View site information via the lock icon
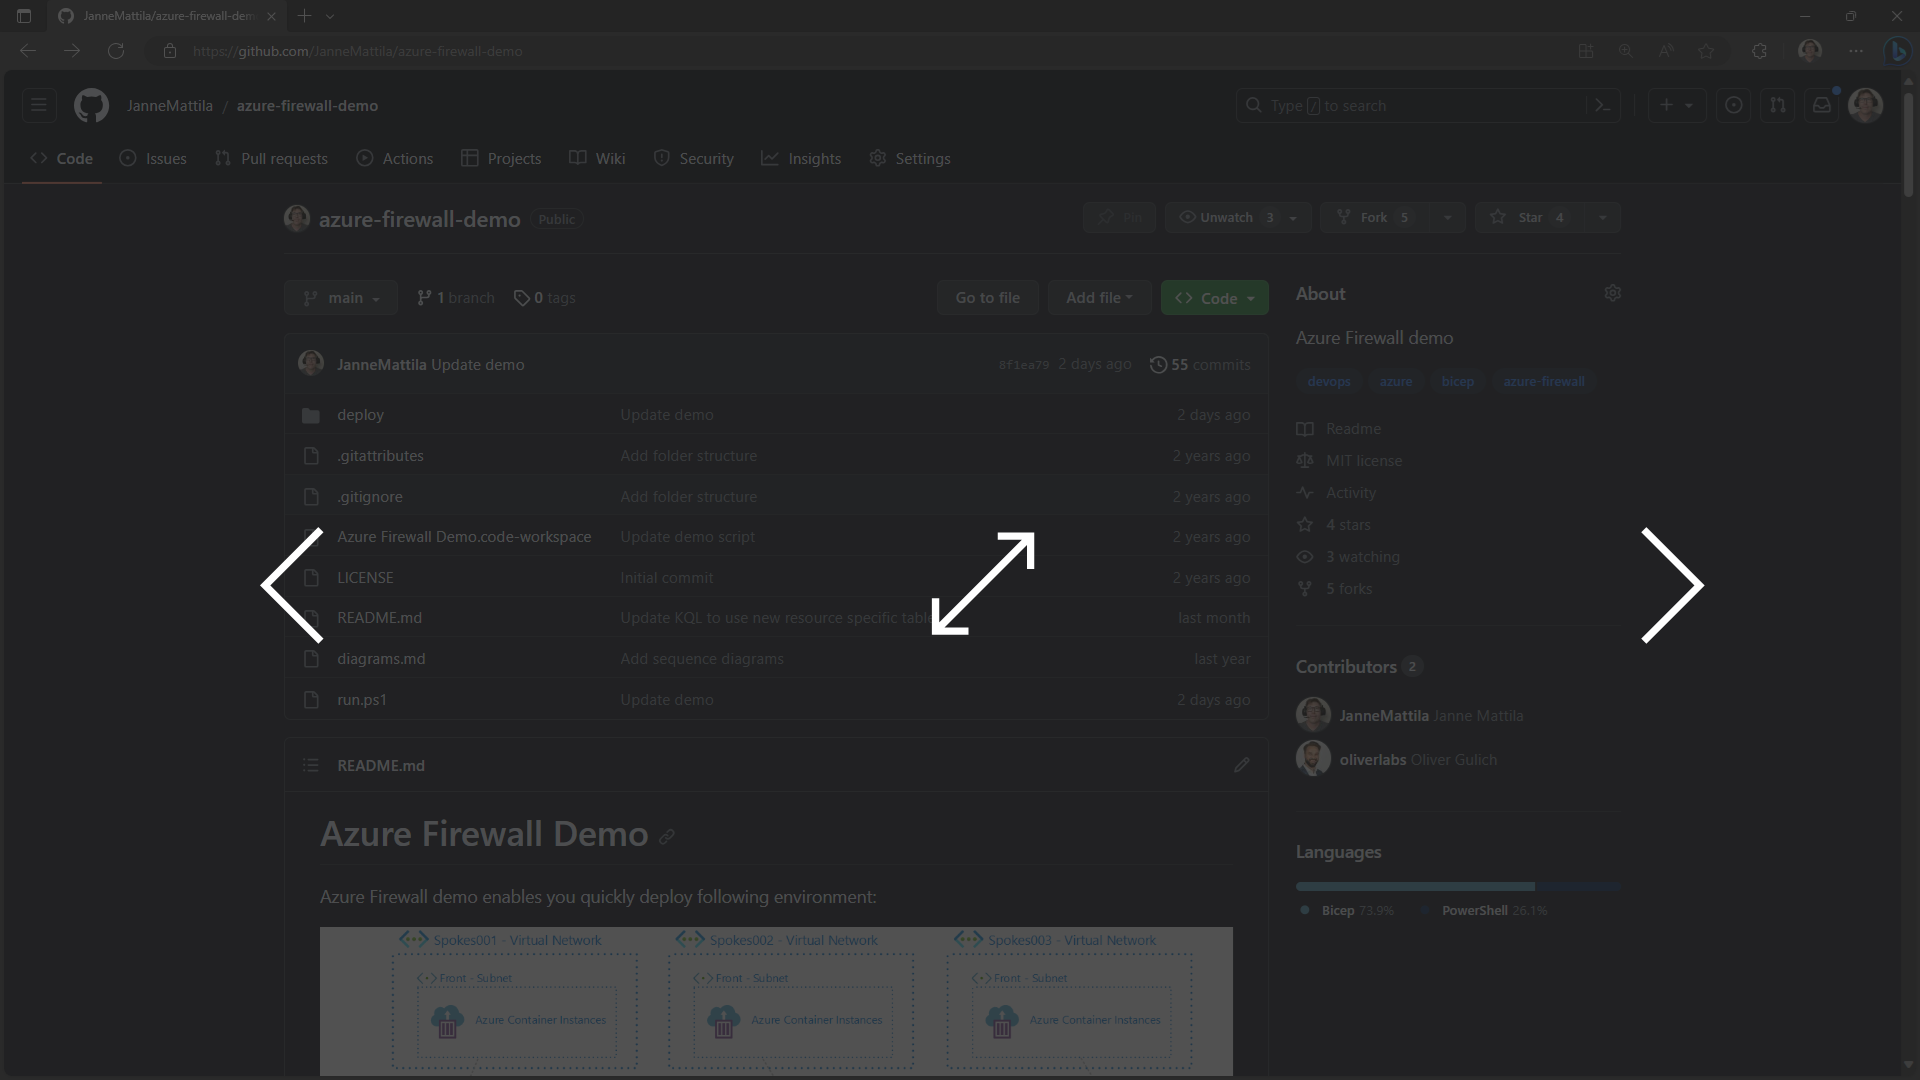1920x1080 pixels. pos(170,51)
